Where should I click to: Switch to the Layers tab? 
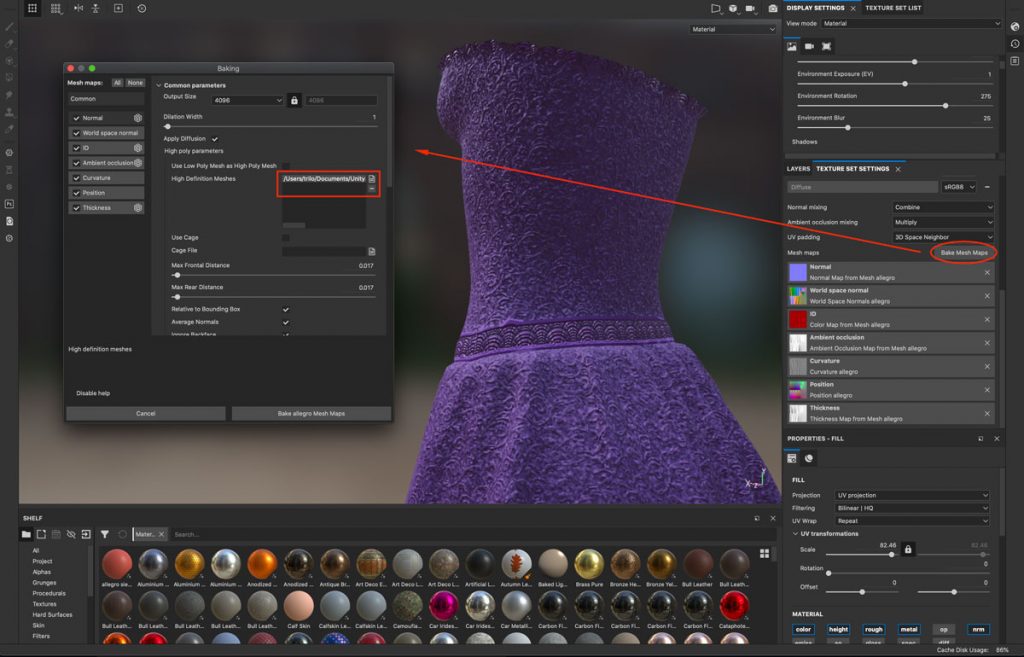(798, 168)
